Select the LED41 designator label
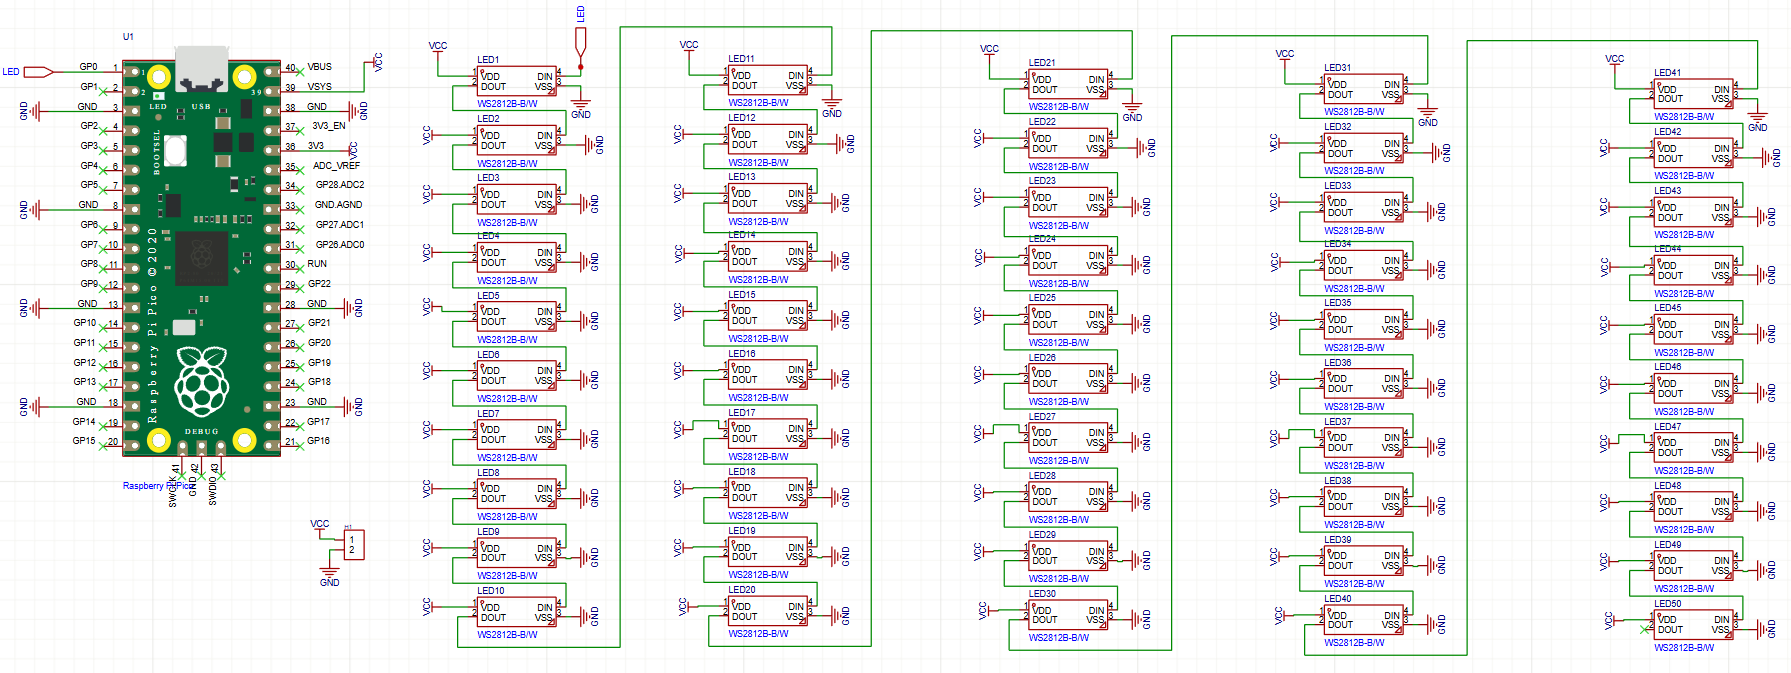Viewport: 1791px width, 673px height. (x=1667, y=73)
